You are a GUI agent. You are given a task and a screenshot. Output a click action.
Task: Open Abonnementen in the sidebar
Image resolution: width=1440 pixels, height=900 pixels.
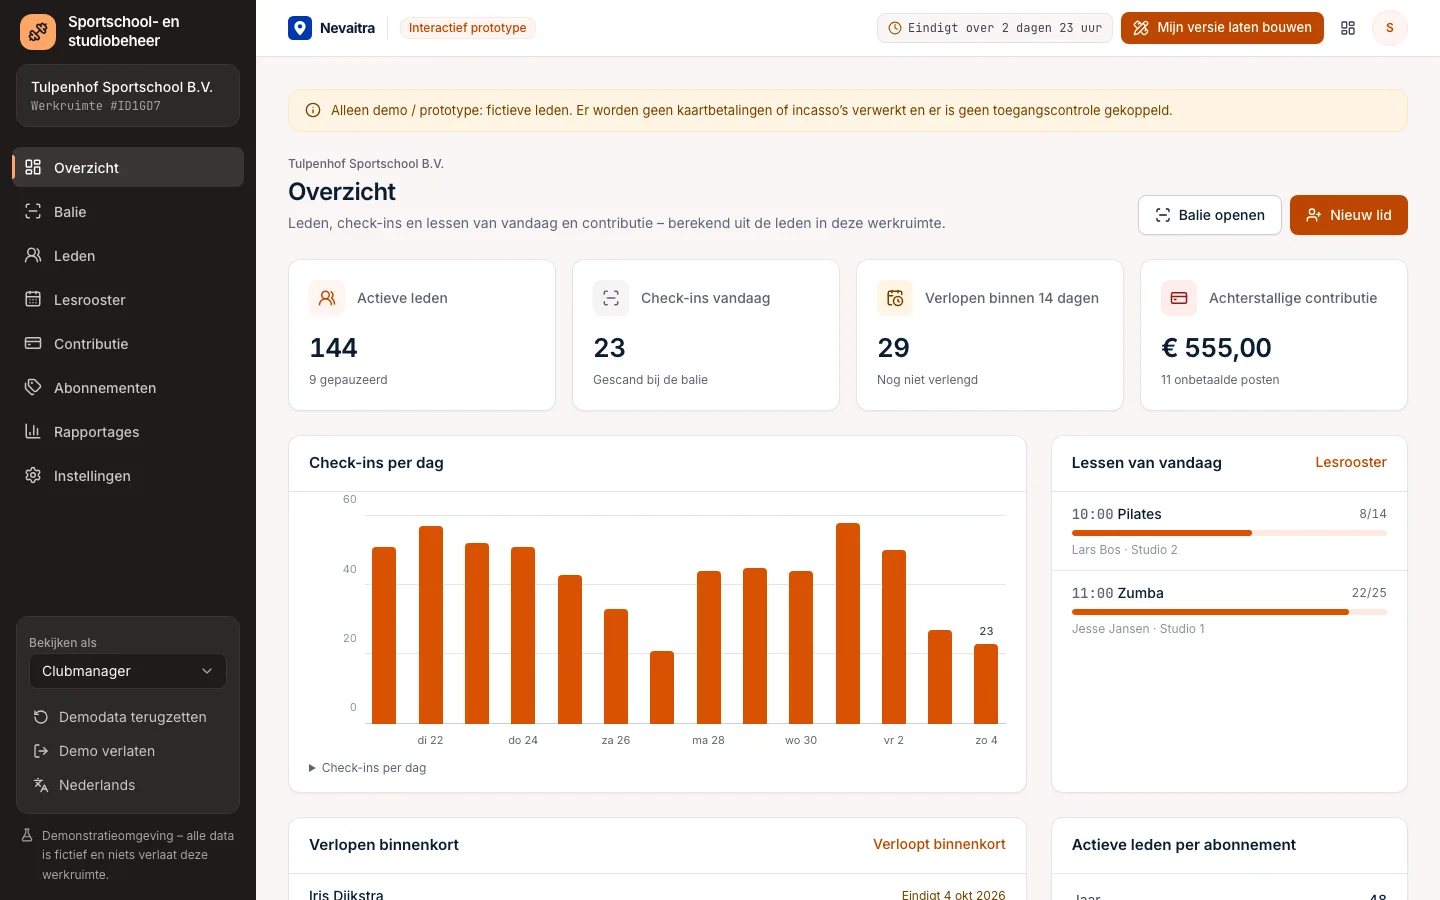point(128,387)
